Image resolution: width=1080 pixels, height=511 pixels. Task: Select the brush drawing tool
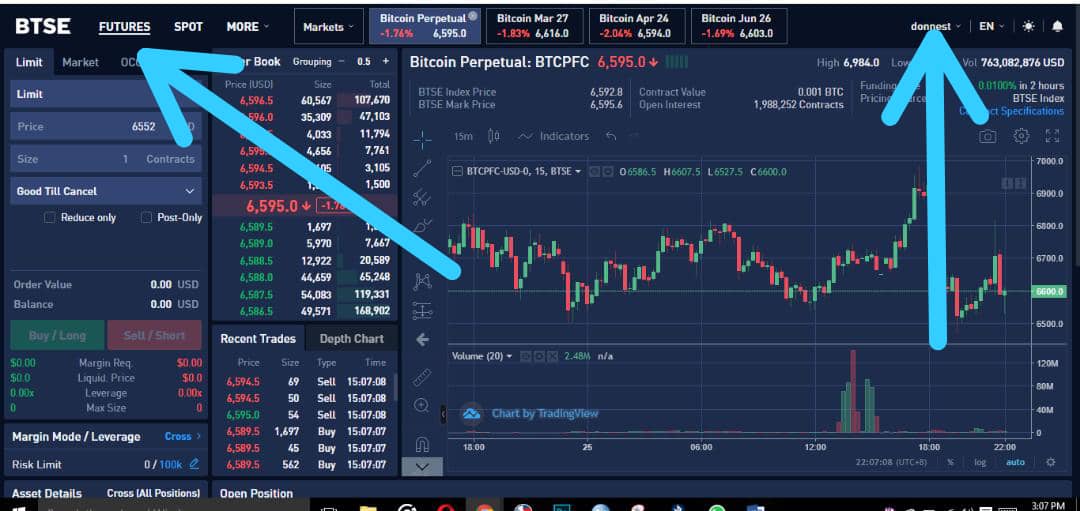click(x=422, y=227)
